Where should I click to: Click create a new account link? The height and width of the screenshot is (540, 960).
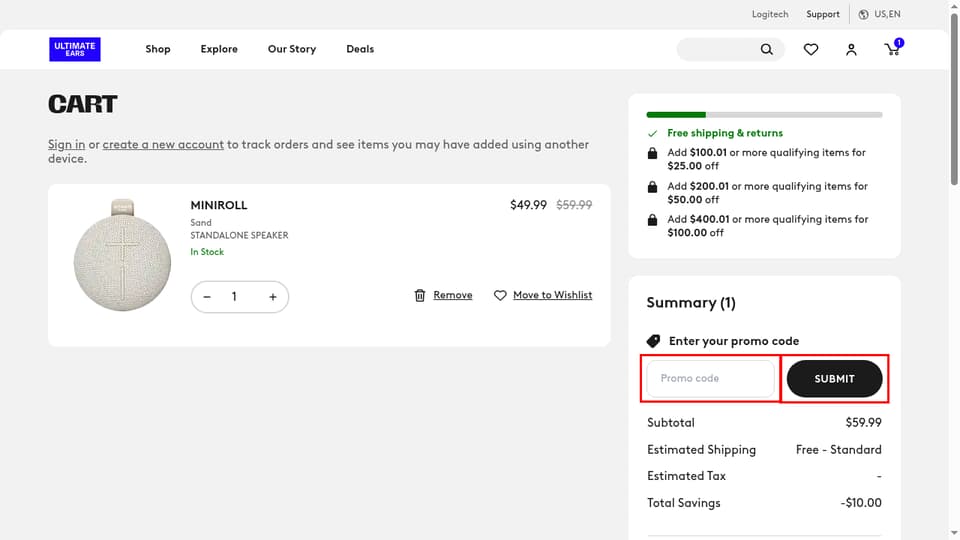(x=163, y=144)
